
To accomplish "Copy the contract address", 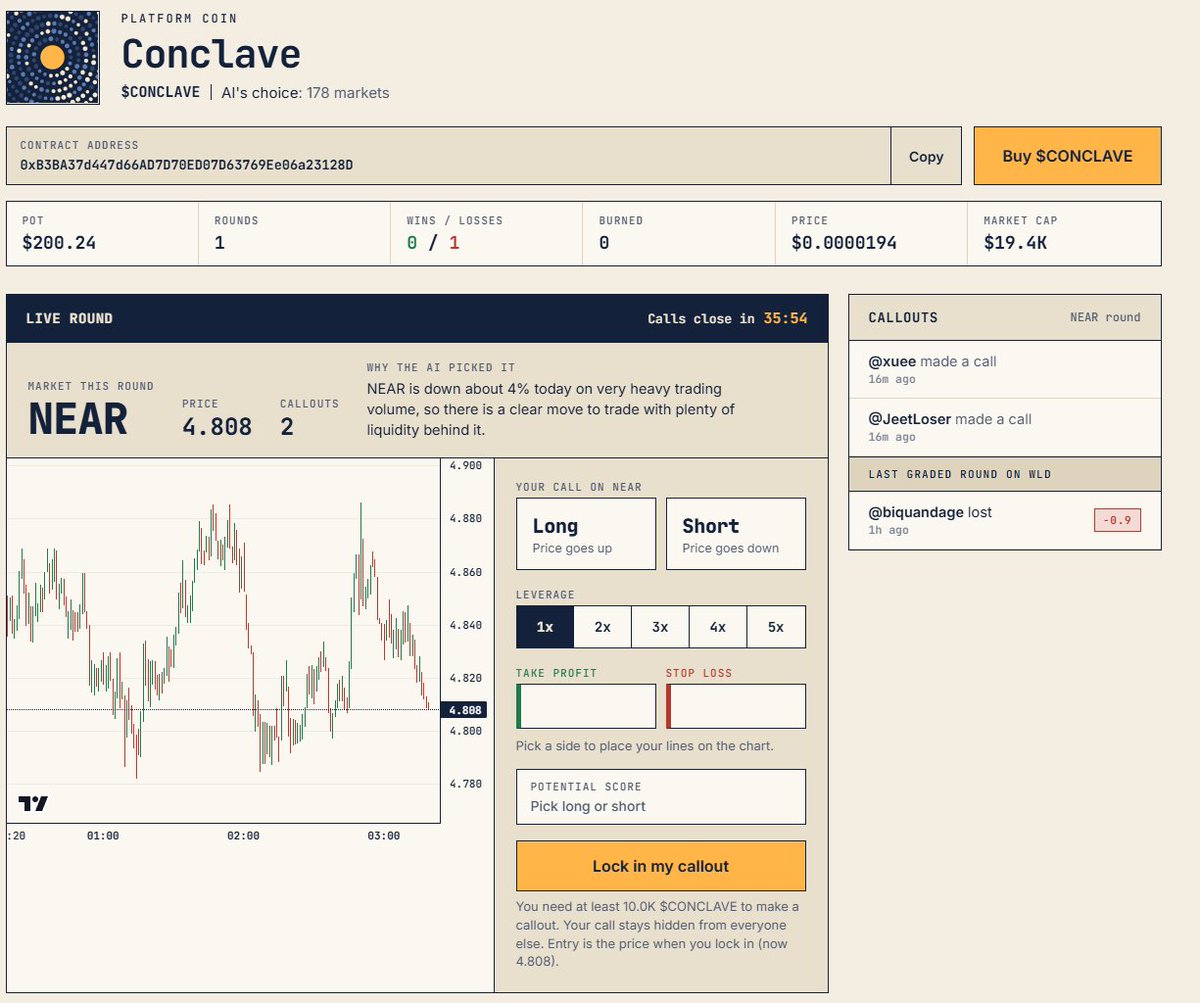I will [x=926, y=156].
